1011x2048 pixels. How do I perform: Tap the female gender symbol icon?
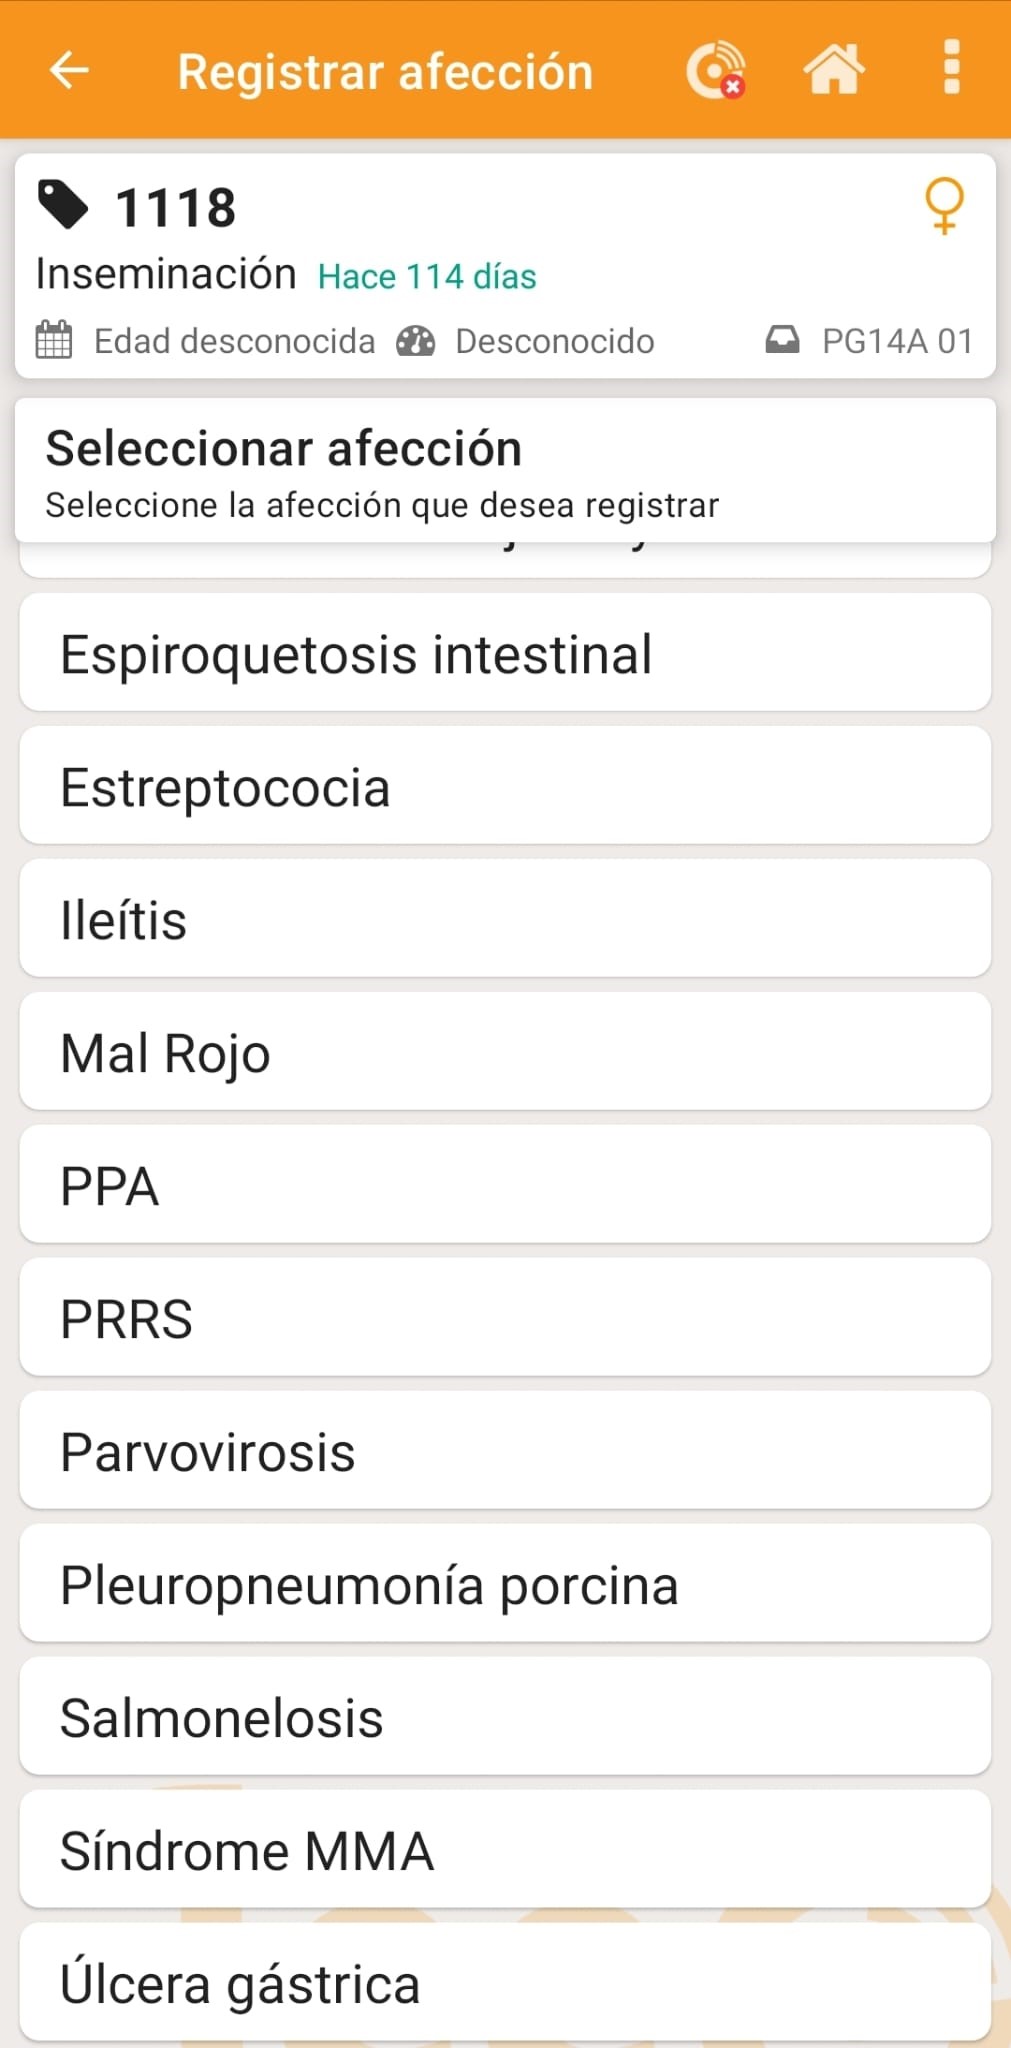point(944,205)
